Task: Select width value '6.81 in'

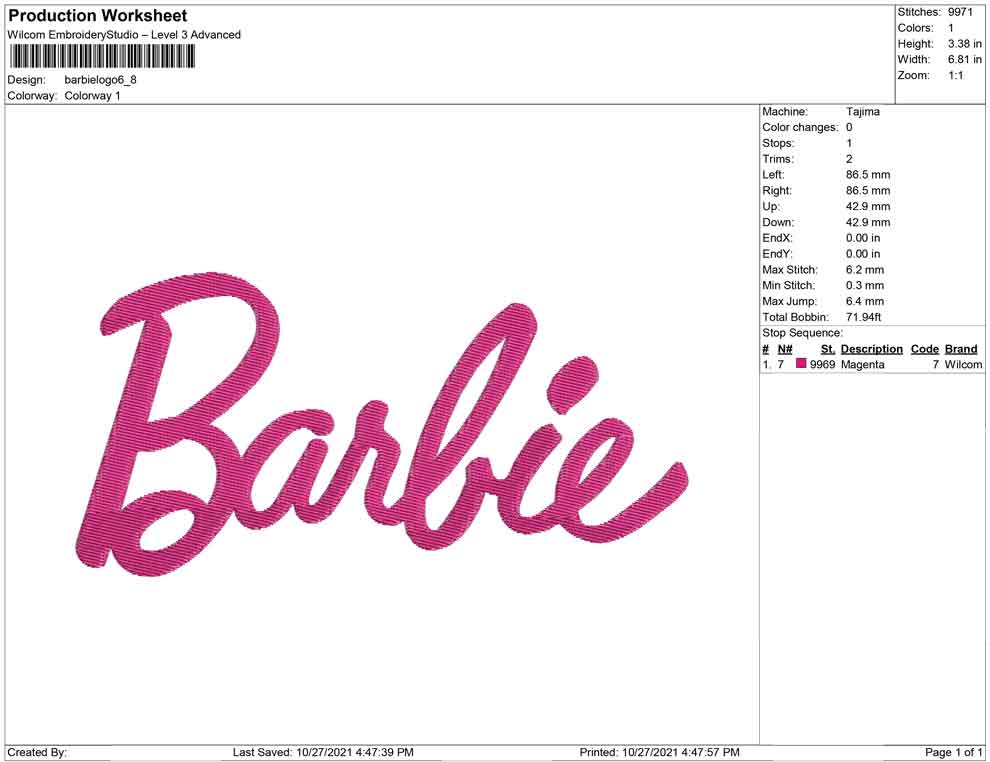Action: [965, 59]
